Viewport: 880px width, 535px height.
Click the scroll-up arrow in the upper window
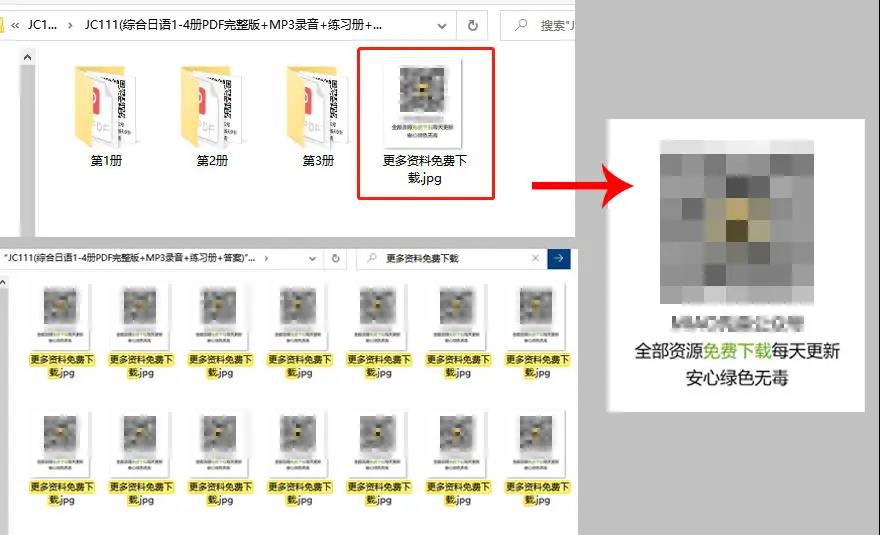(x=27, y=57)
